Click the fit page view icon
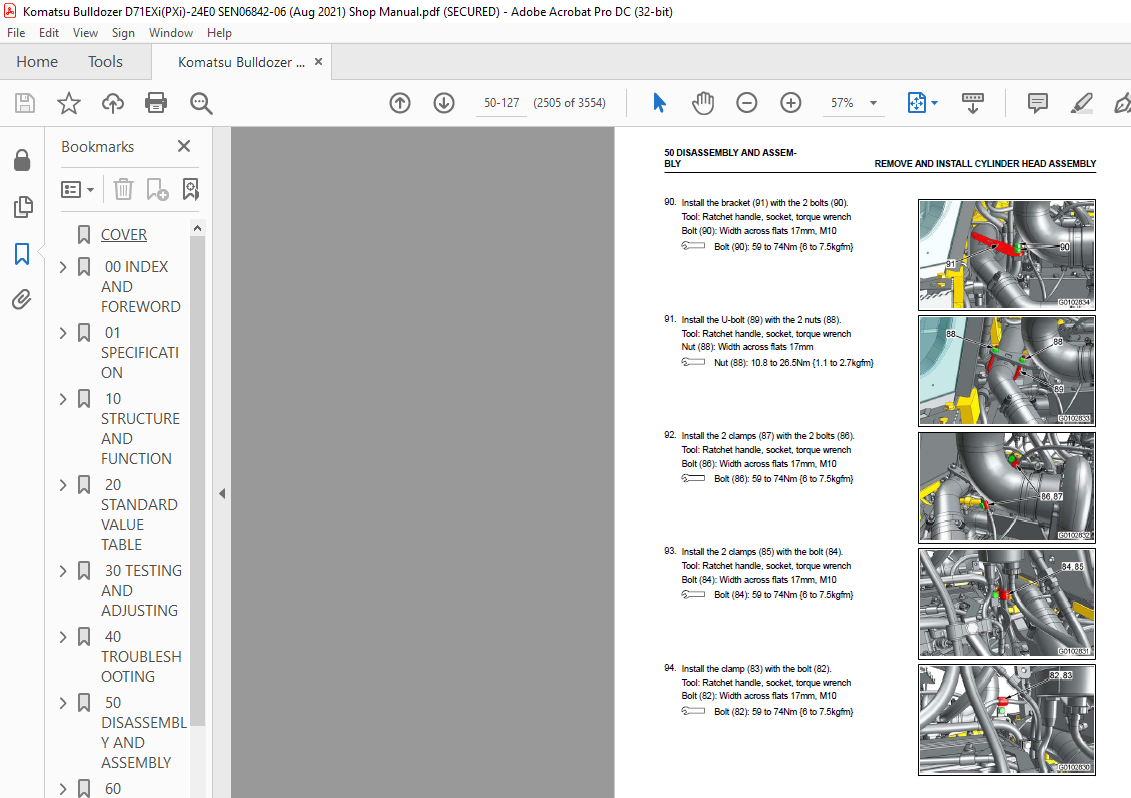This screenshot has width=1131, height=798. (916, 103)
